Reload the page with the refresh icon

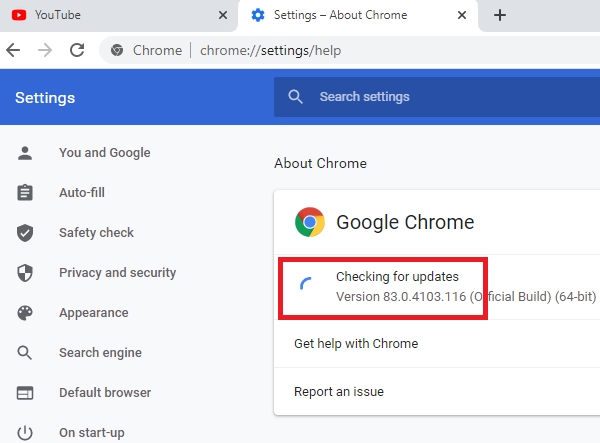(x=77, y=50)
